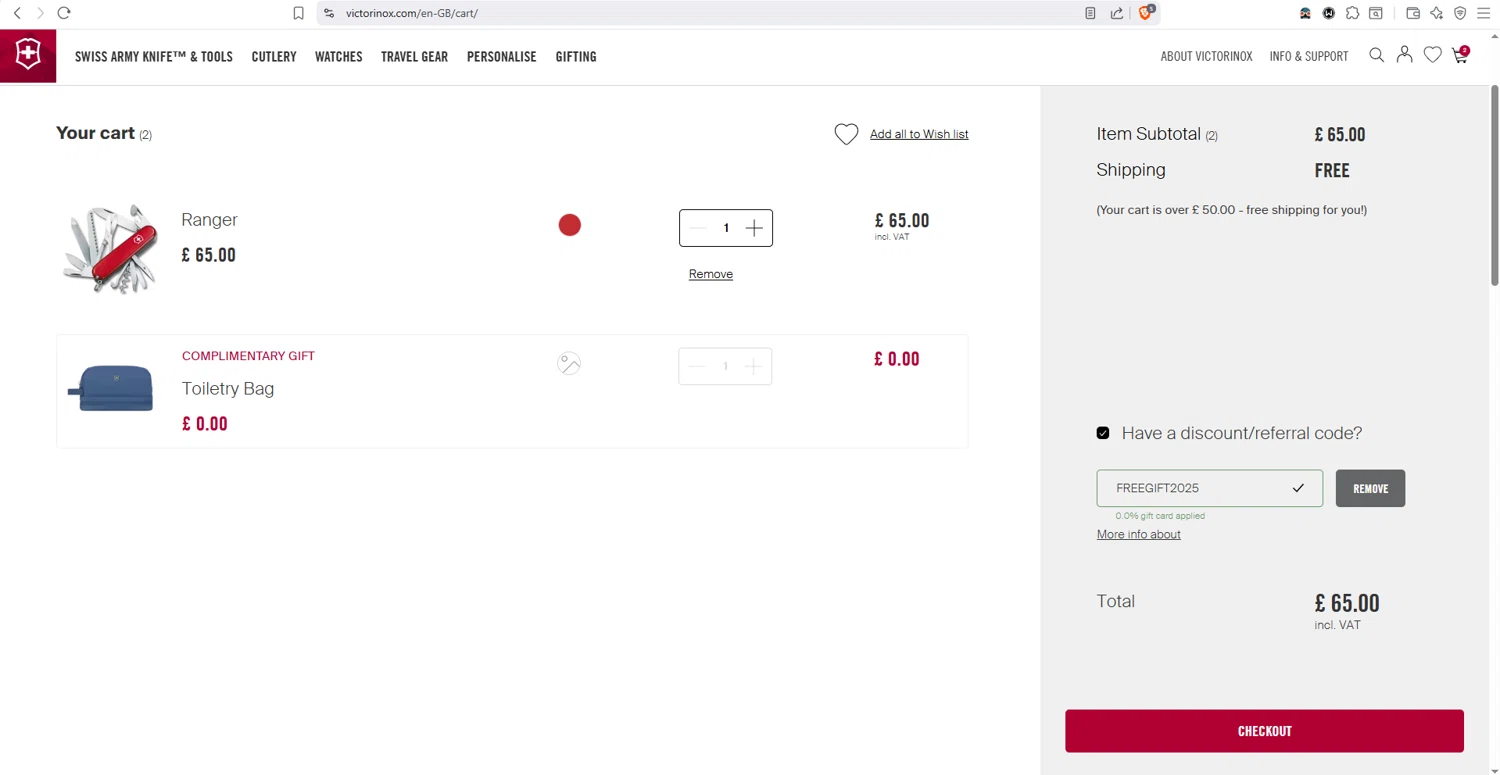Open site settings icon in address bar
Screen dimensions: 1500x775
[329, 13]
